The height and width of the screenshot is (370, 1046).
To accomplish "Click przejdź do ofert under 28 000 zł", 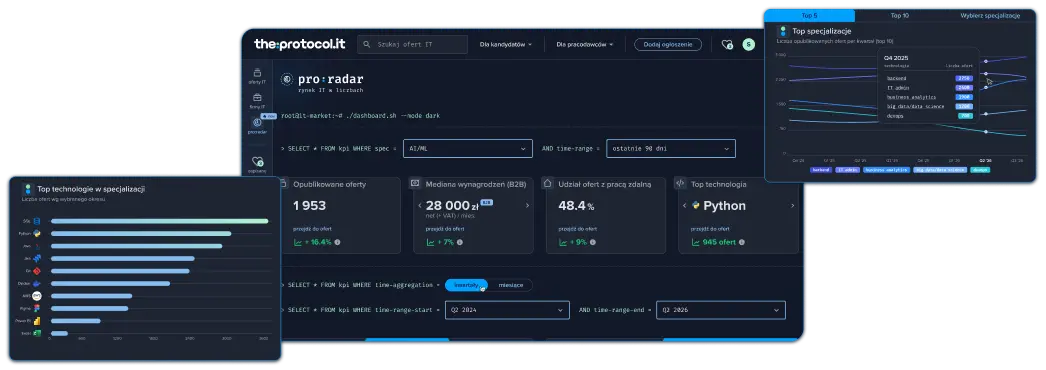I will pos(444,228).
